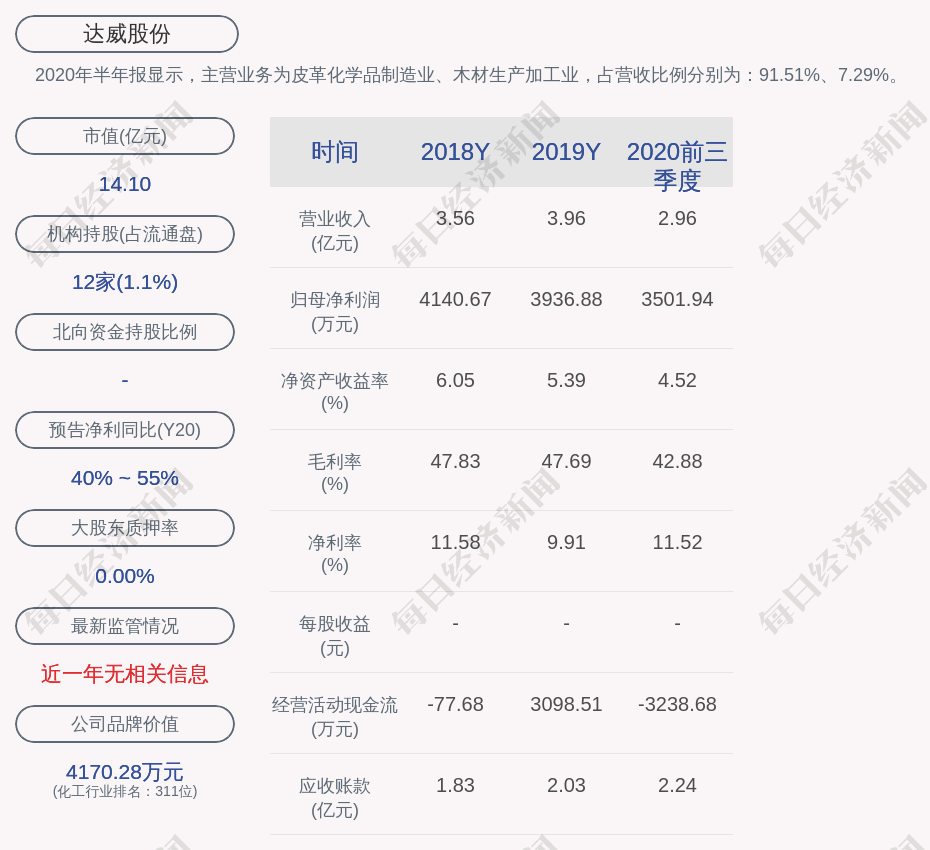Select the cash flow value -77.68
Screen dimensions: 930x850
tap(455, 704)
